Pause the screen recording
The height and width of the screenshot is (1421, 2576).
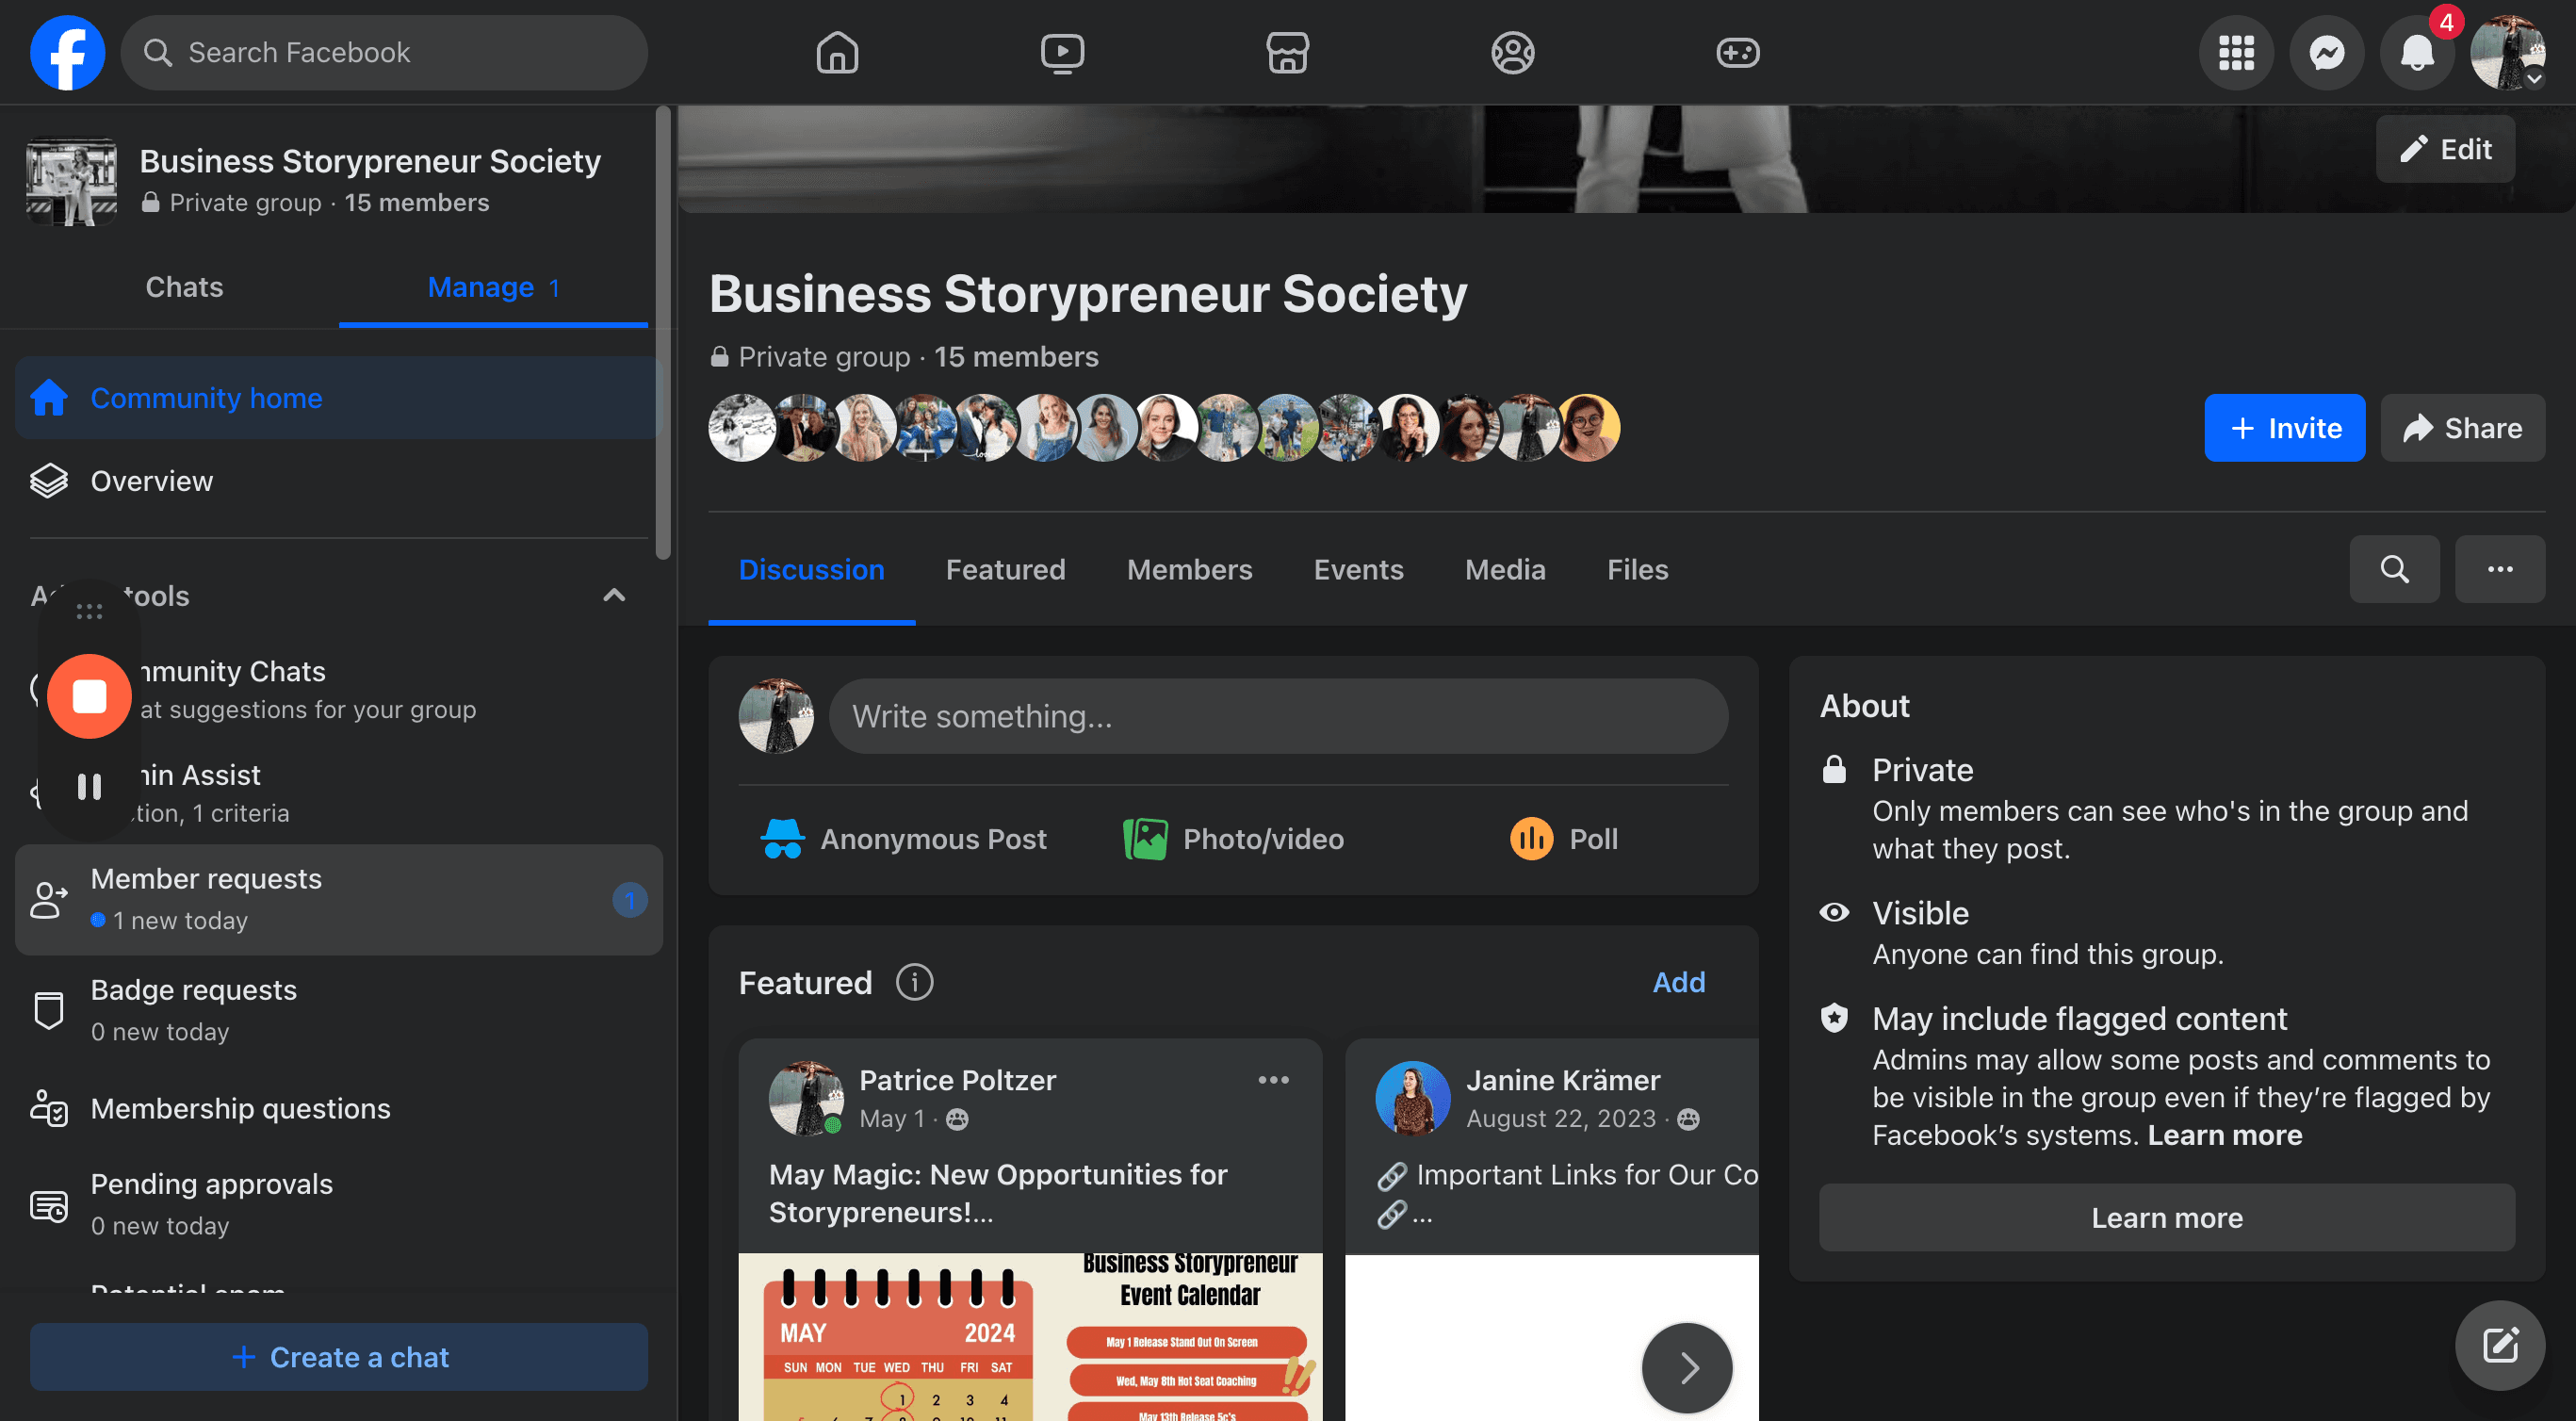[89, 787]
